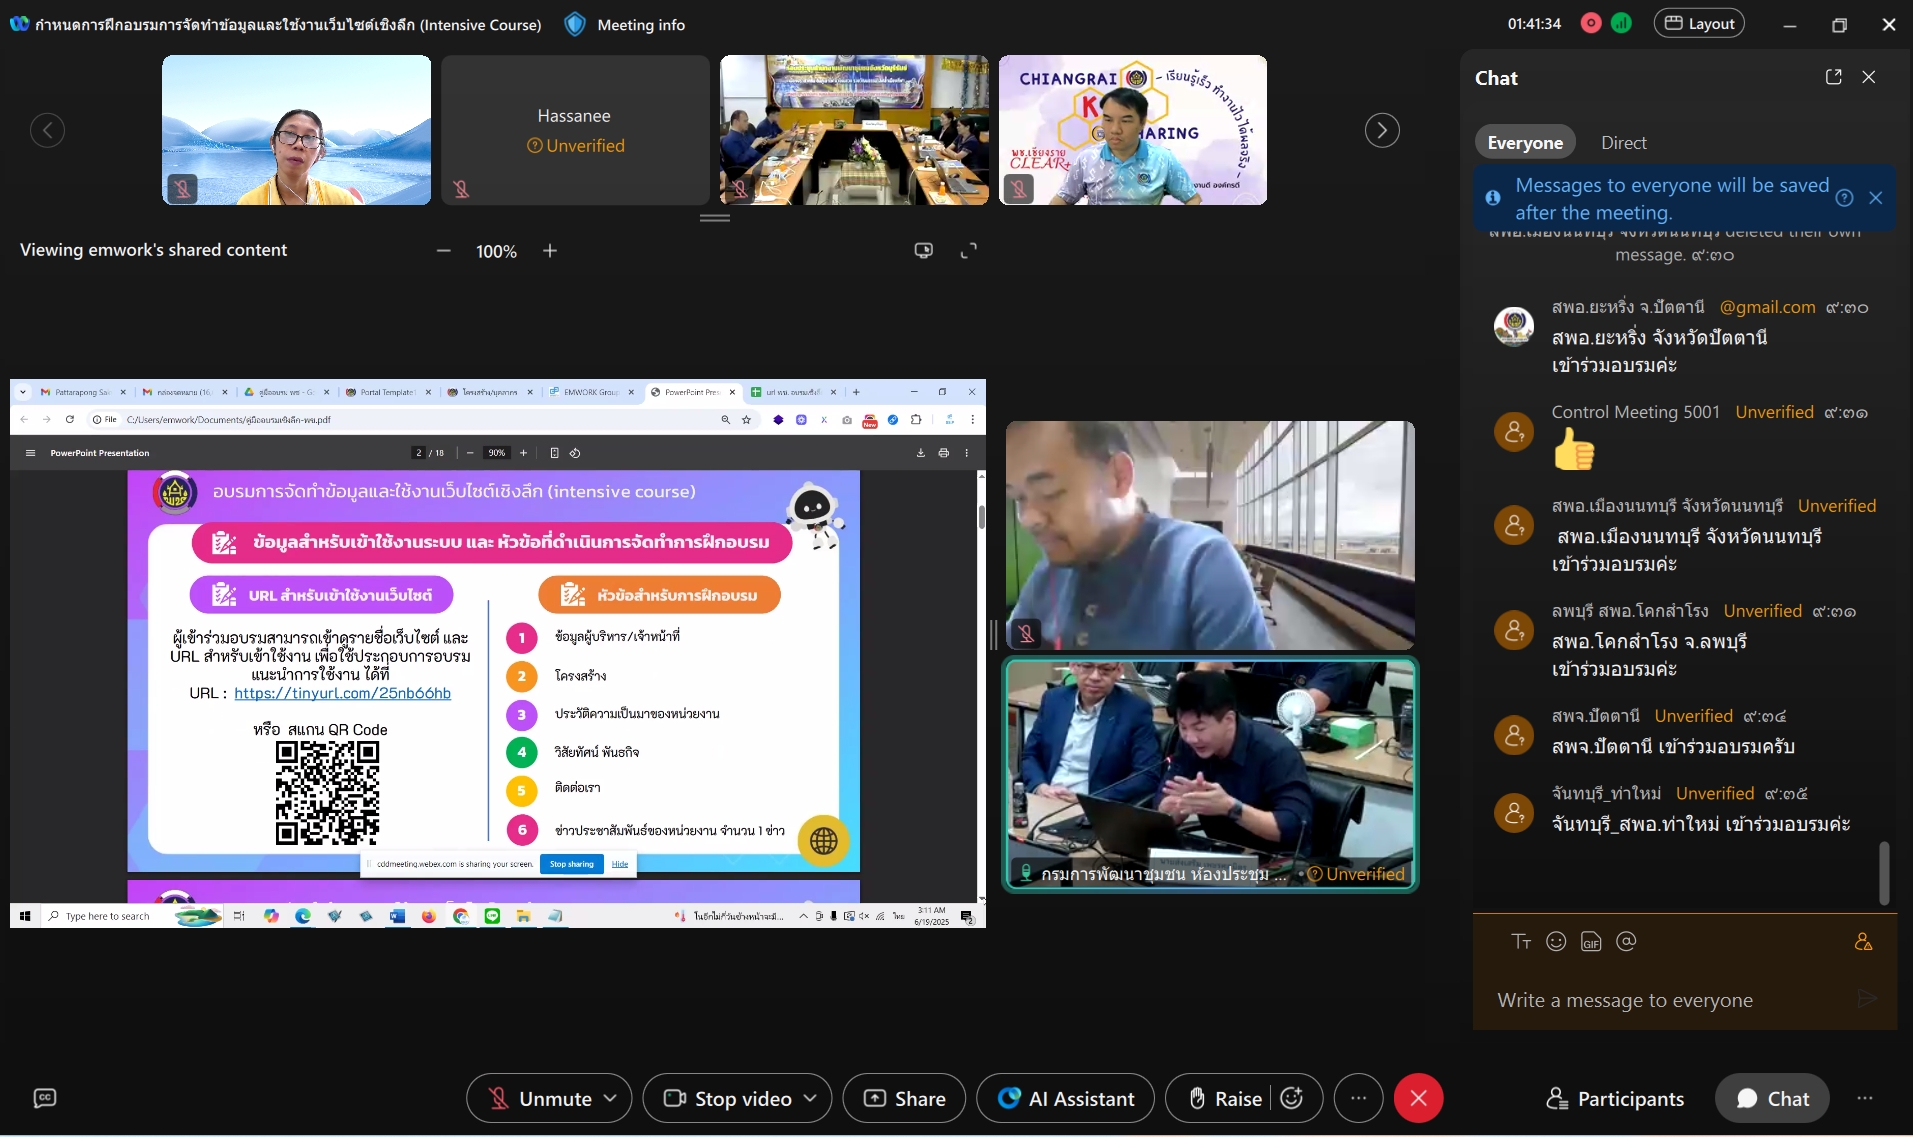
Task: Expand shared content to full screen
Action: pos(968,251)
